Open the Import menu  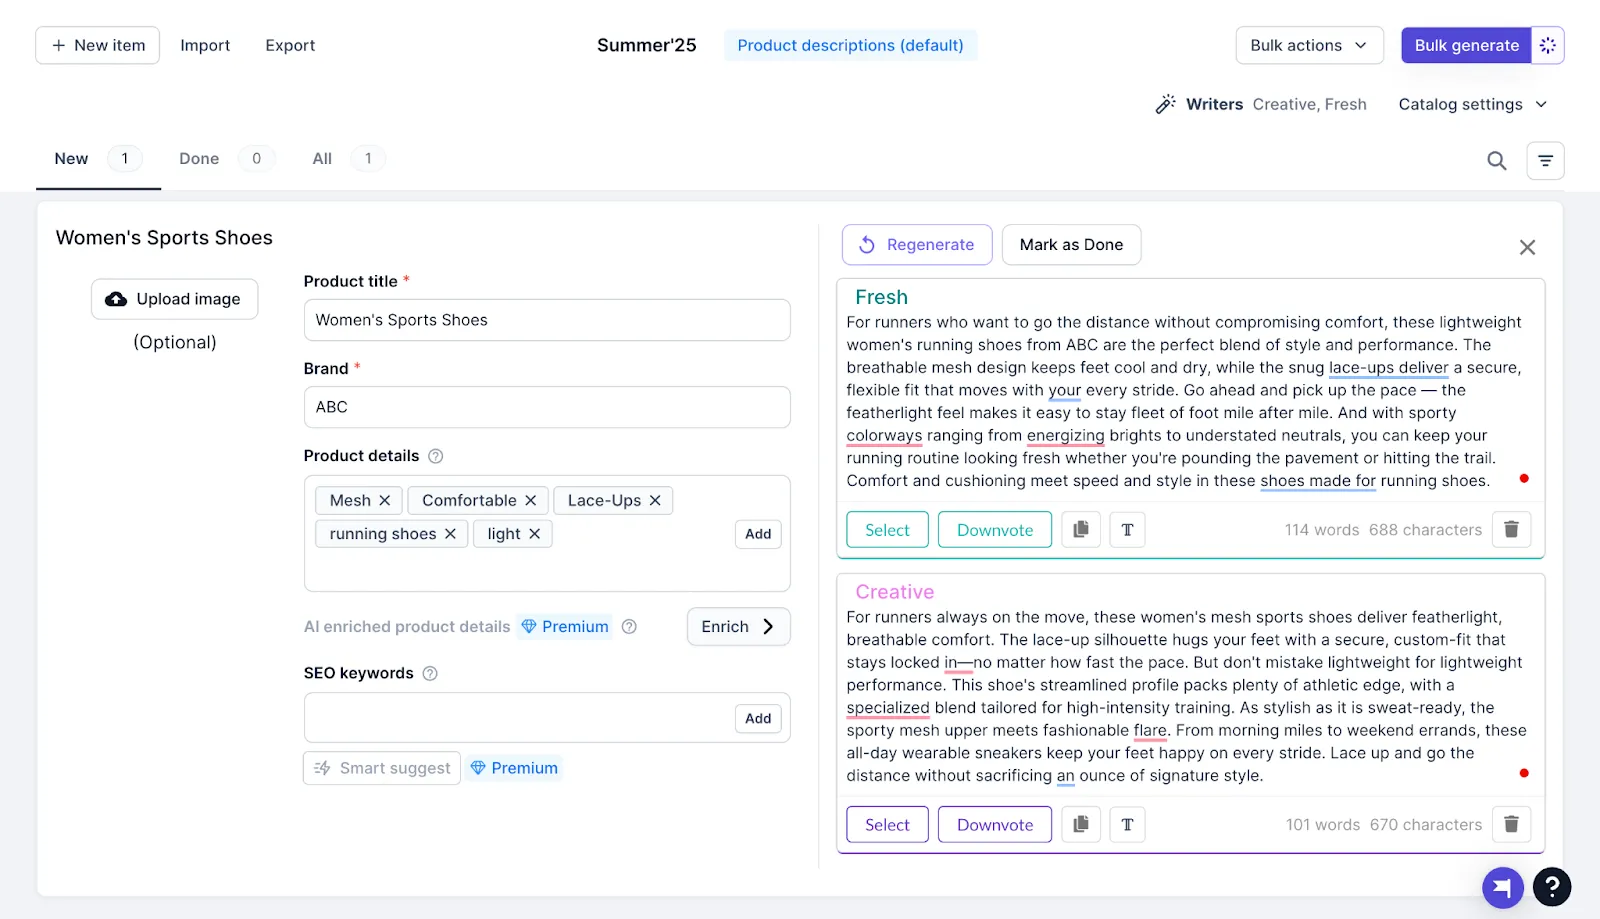coord(205,45)
